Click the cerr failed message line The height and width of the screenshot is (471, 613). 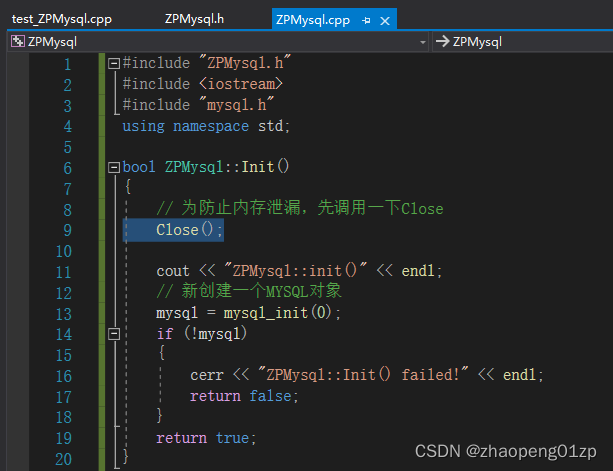tap(367, 375)
